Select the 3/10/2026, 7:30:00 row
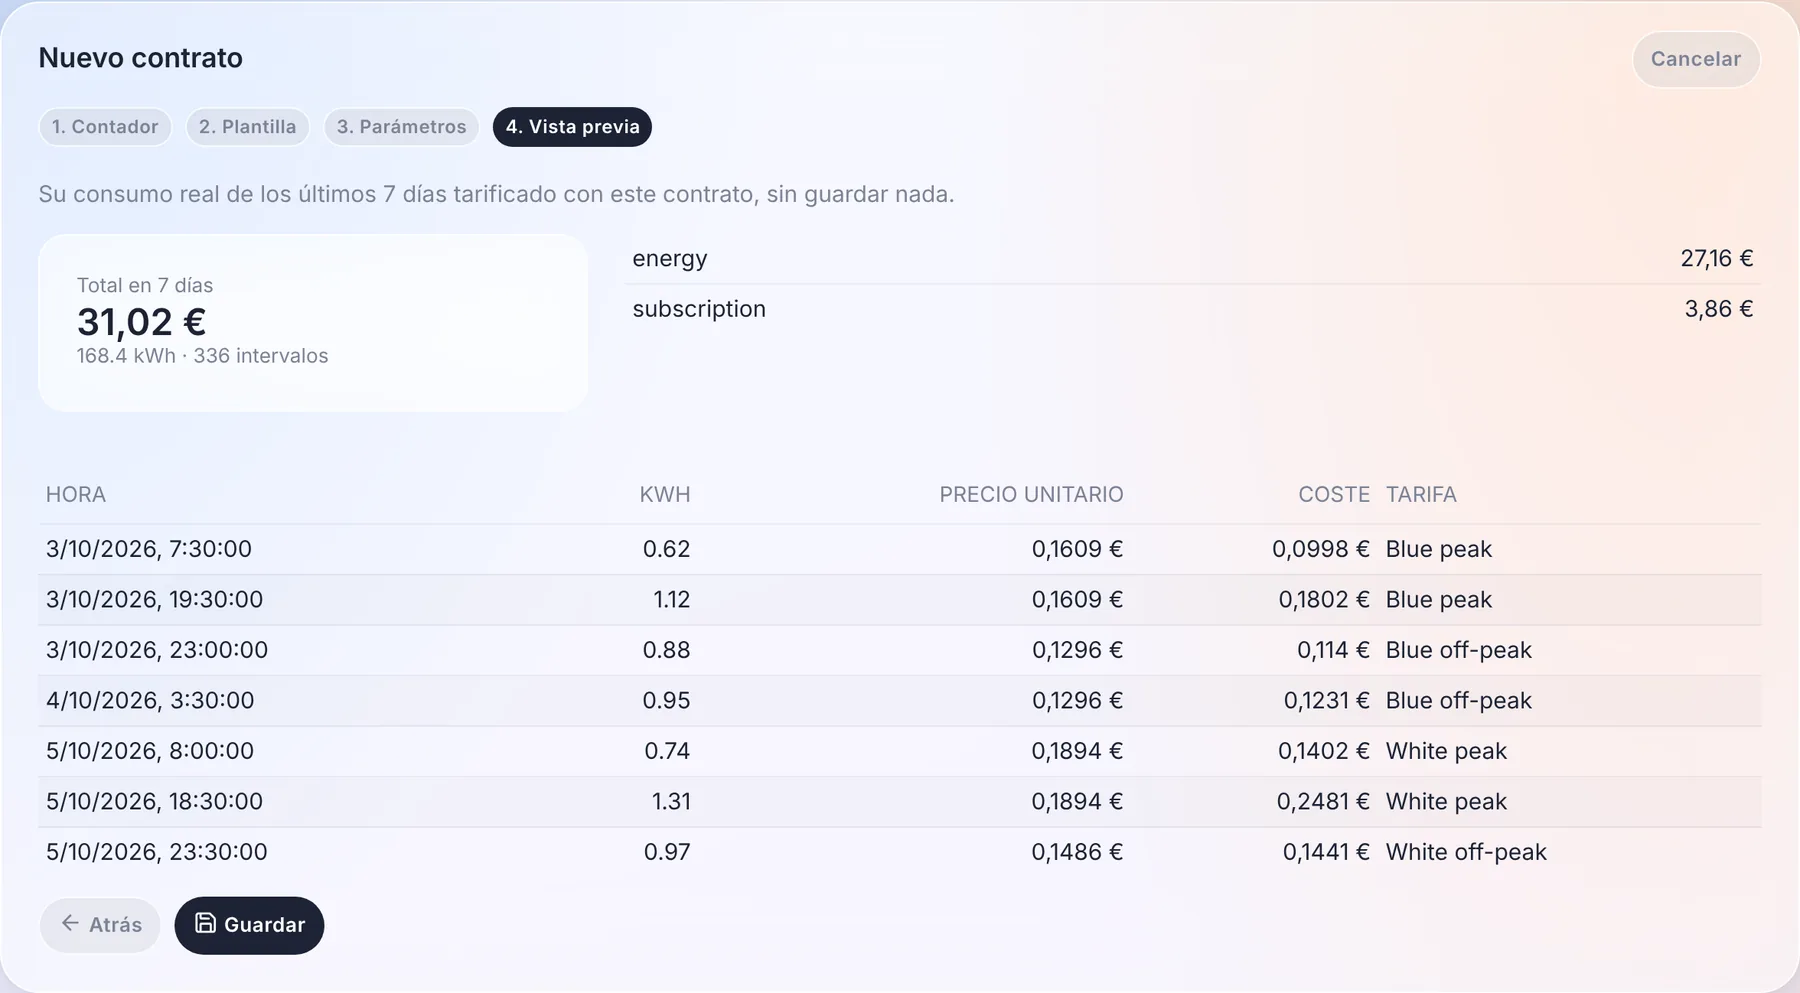The height and width of the screenshot is (993, 1800). pyautogui.click(x=900, y=549)
